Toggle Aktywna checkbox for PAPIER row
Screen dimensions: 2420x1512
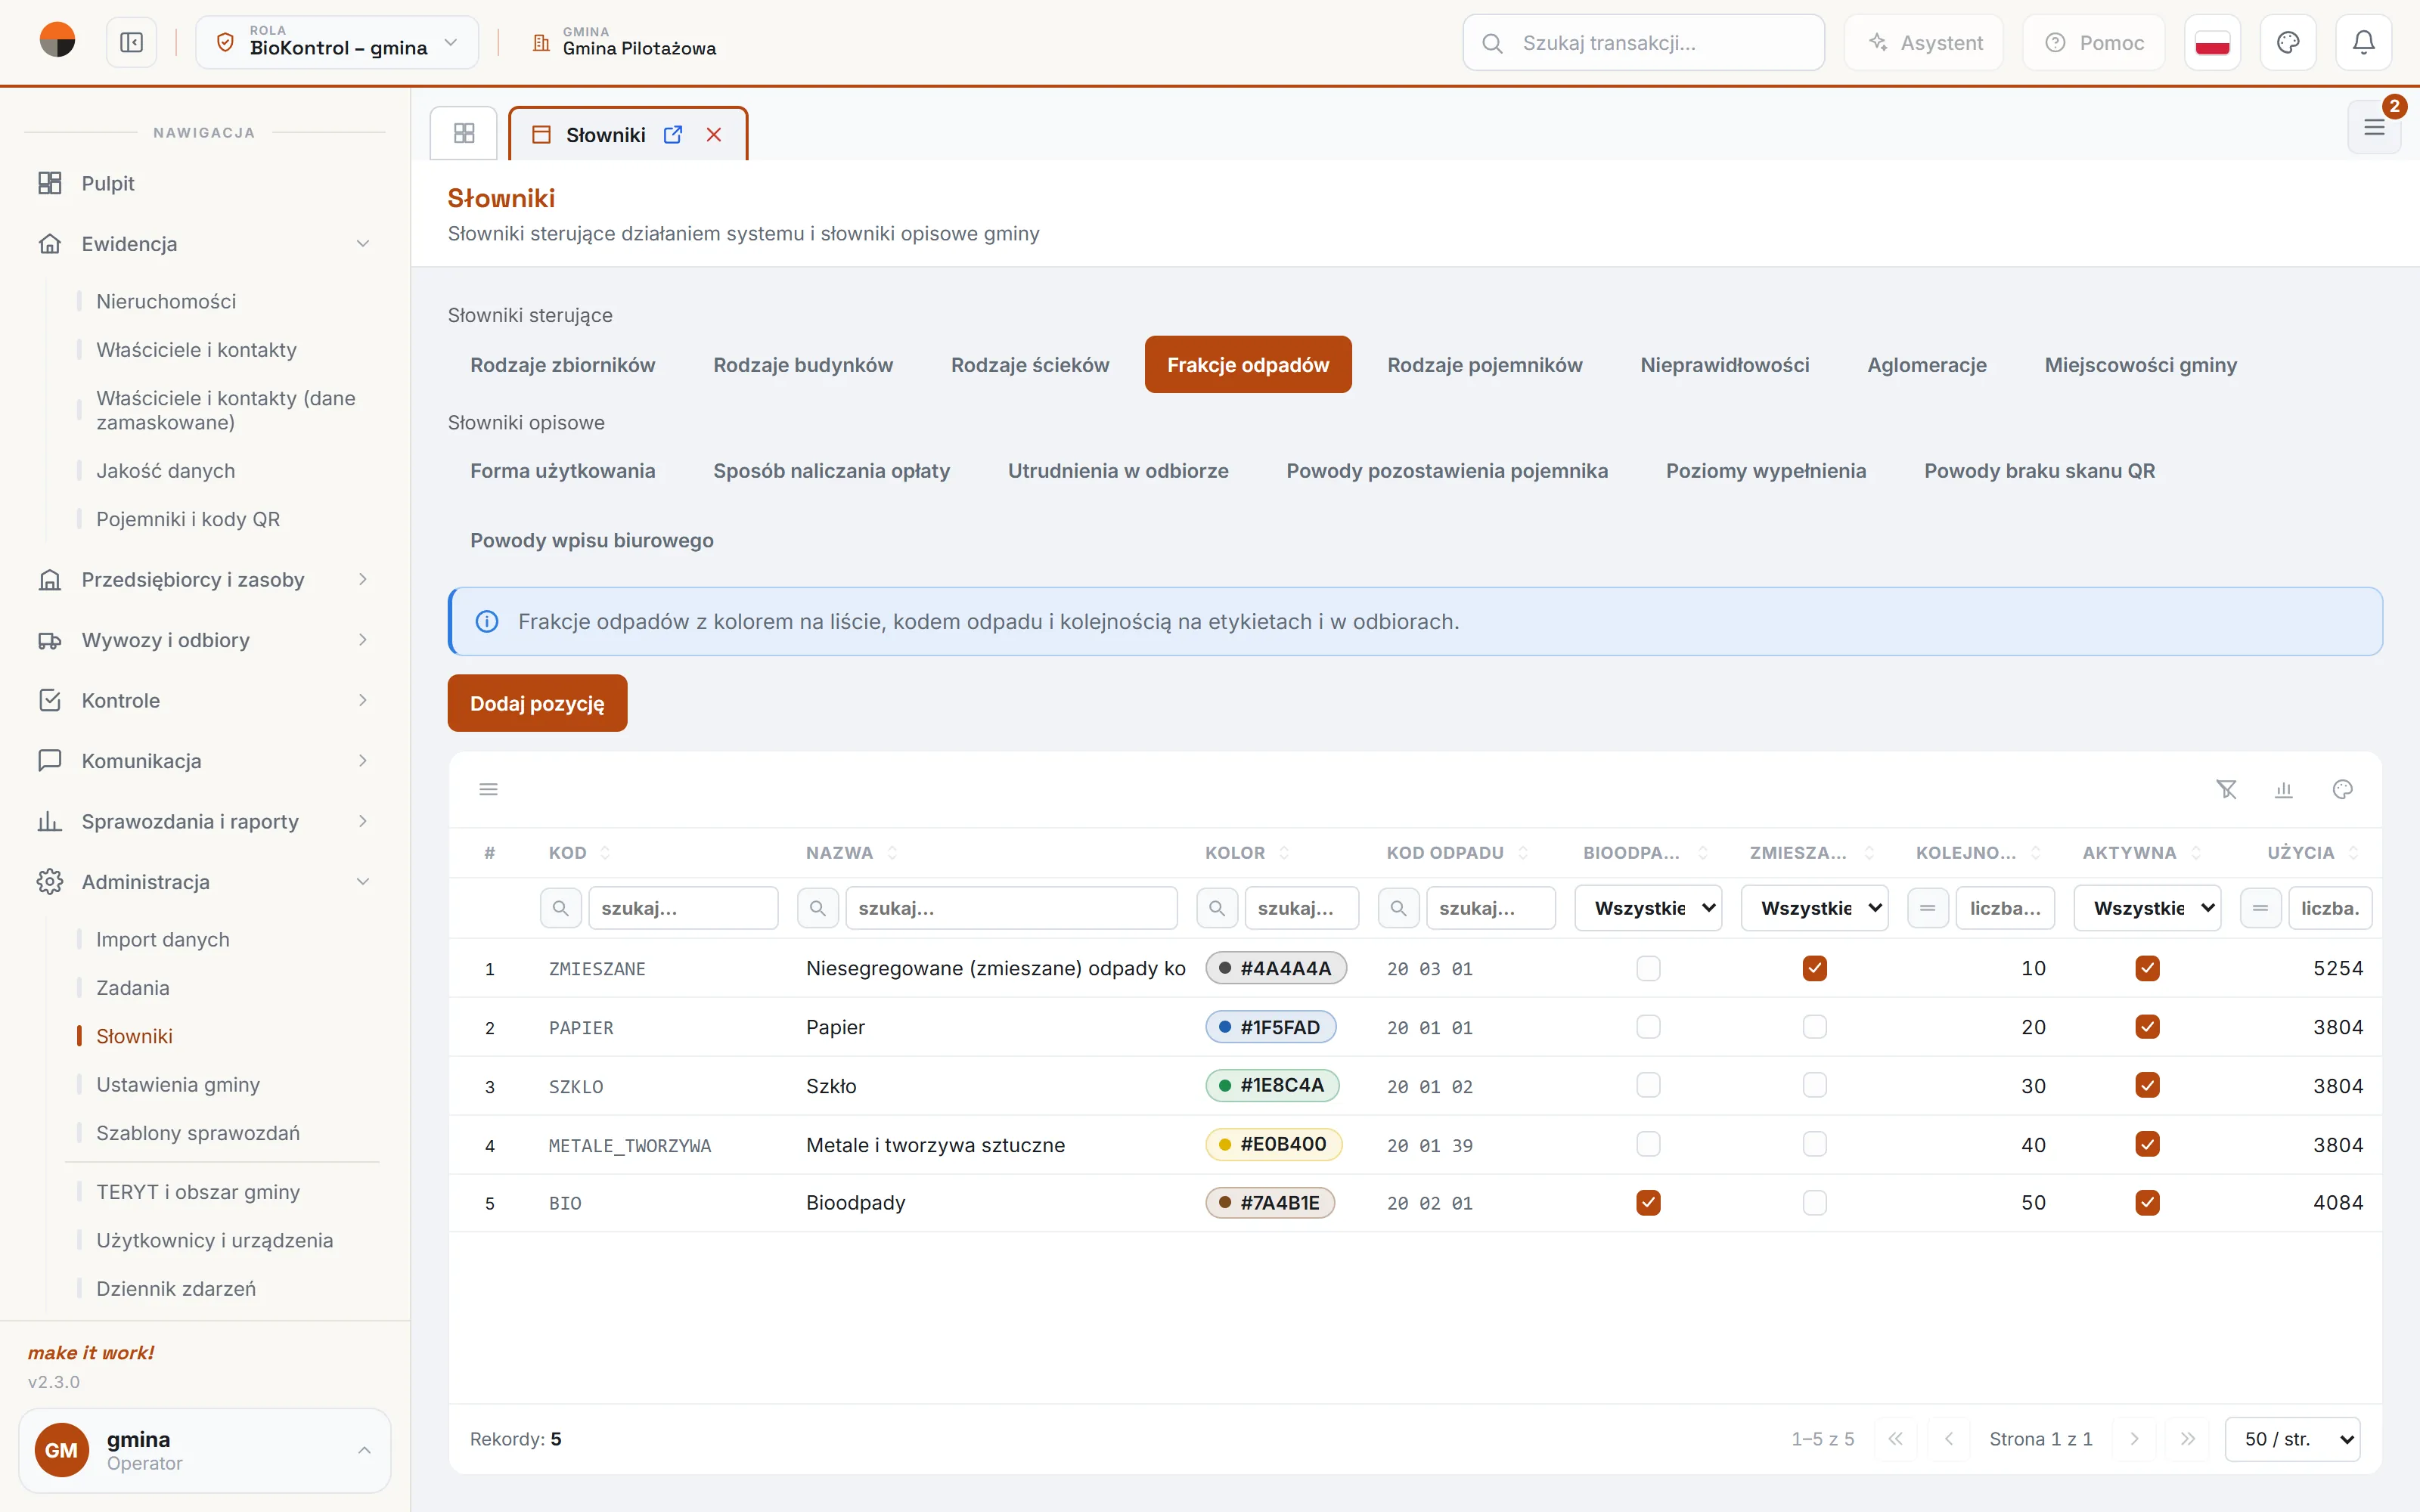tap(2147, 1027)
